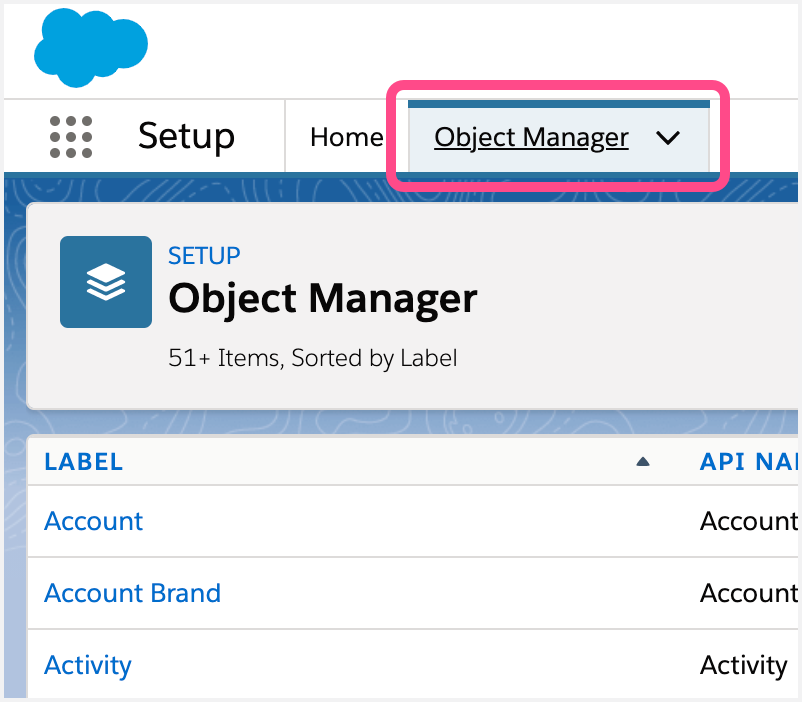Expand the Object Manager tab chevron
The image size is (802, 702).
pos(668,138)
